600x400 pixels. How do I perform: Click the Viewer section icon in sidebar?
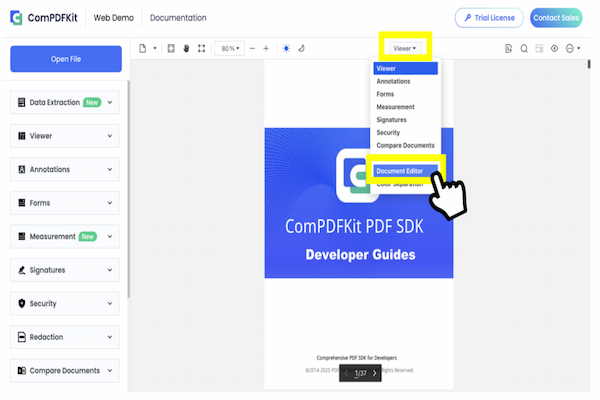[x=22, y=136]
